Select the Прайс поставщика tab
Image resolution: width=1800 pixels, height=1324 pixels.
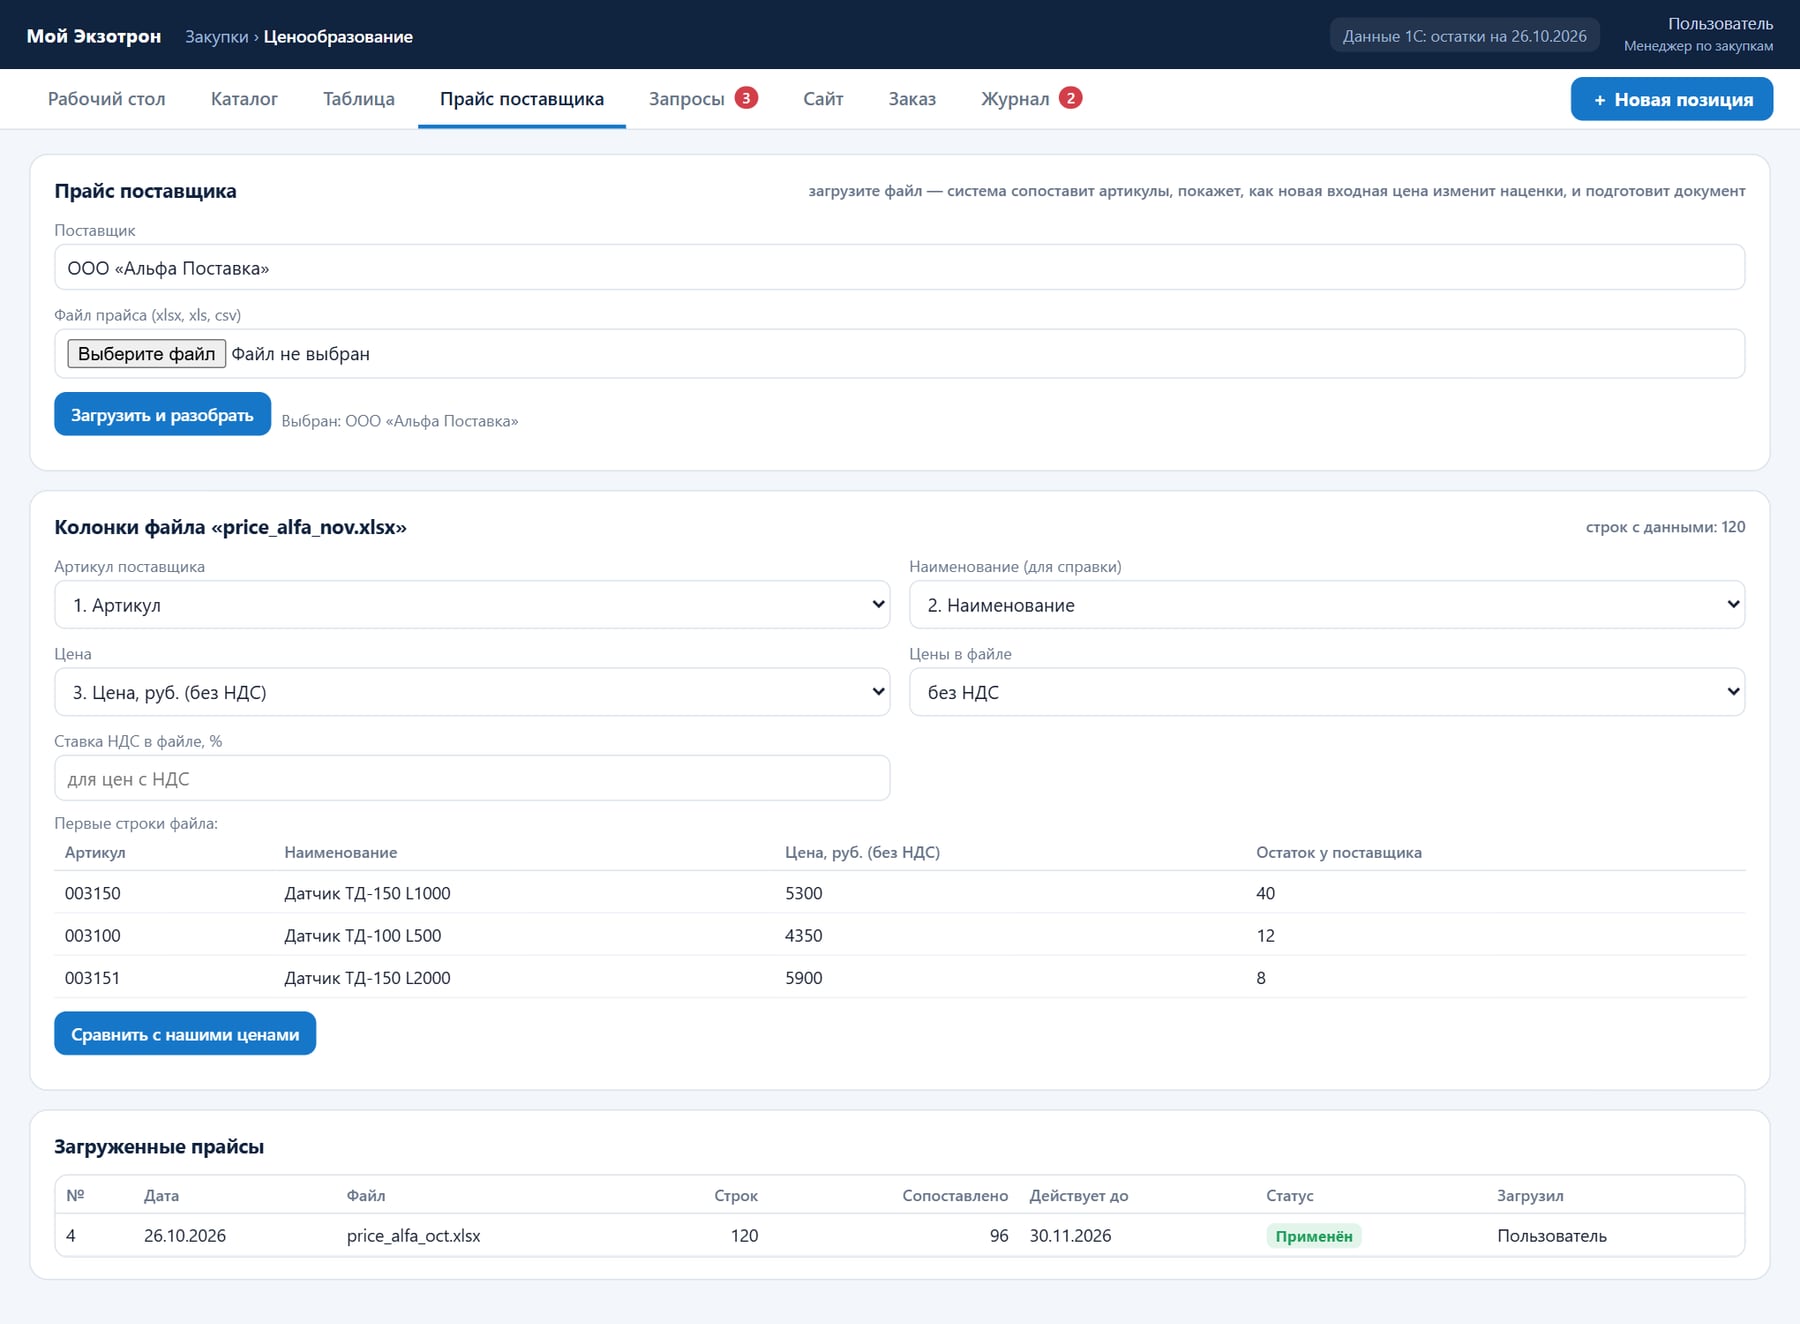coord(522,99)
